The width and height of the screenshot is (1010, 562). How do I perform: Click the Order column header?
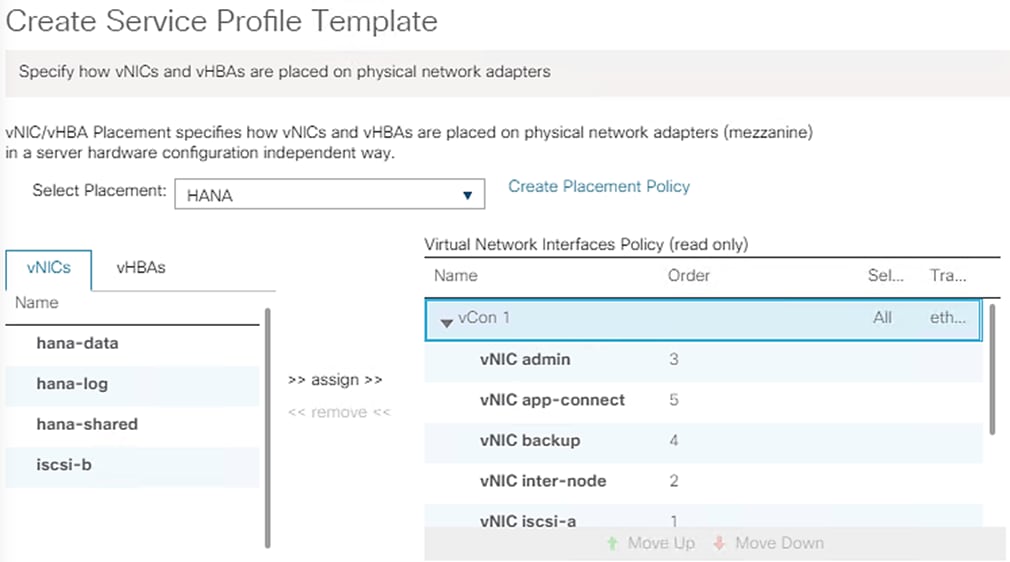(x=688, y=276)
